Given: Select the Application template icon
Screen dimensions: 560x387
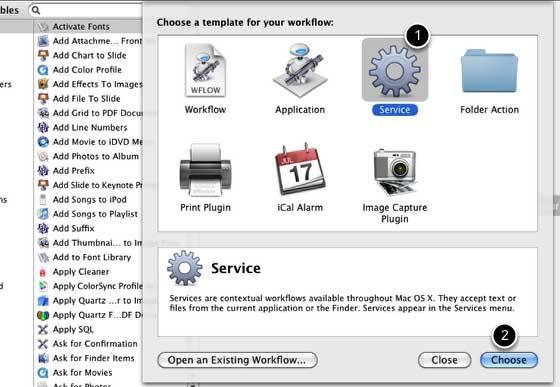Looking at the screenshot, I should (300, 70).
